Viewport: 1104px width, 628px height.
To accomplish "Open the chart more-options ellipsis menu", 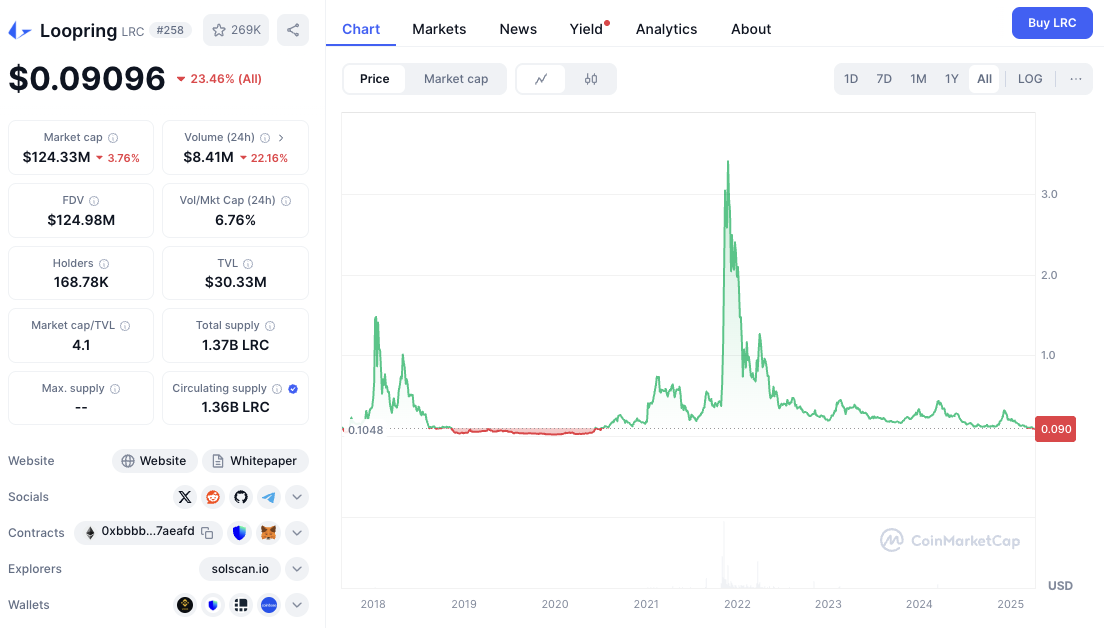I will pos(1076,79).
